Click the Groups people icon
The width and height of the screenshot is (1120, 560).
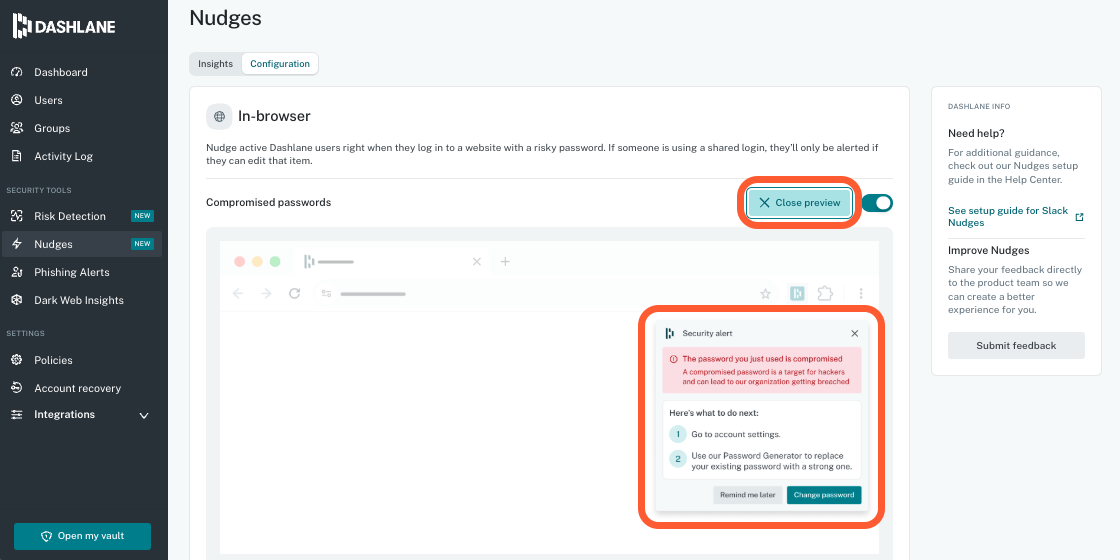16,128
